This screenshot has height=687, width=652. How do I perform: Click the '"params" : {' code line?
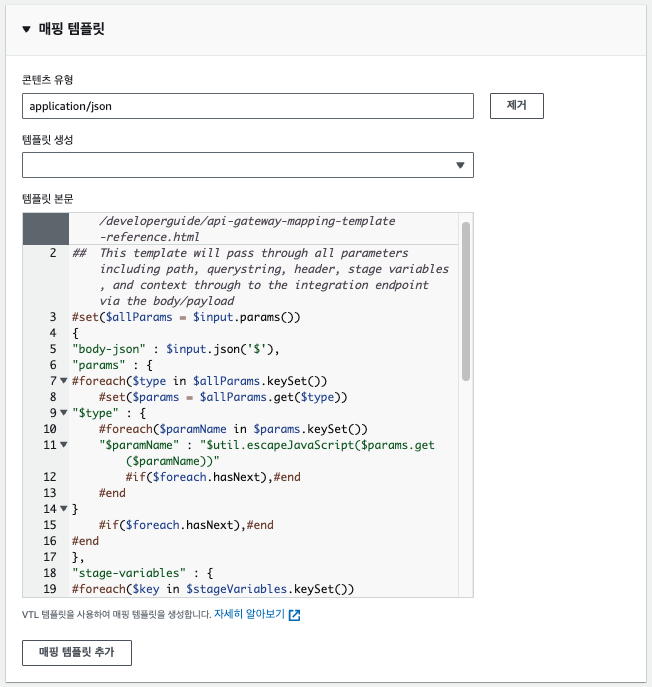[112, 365]
